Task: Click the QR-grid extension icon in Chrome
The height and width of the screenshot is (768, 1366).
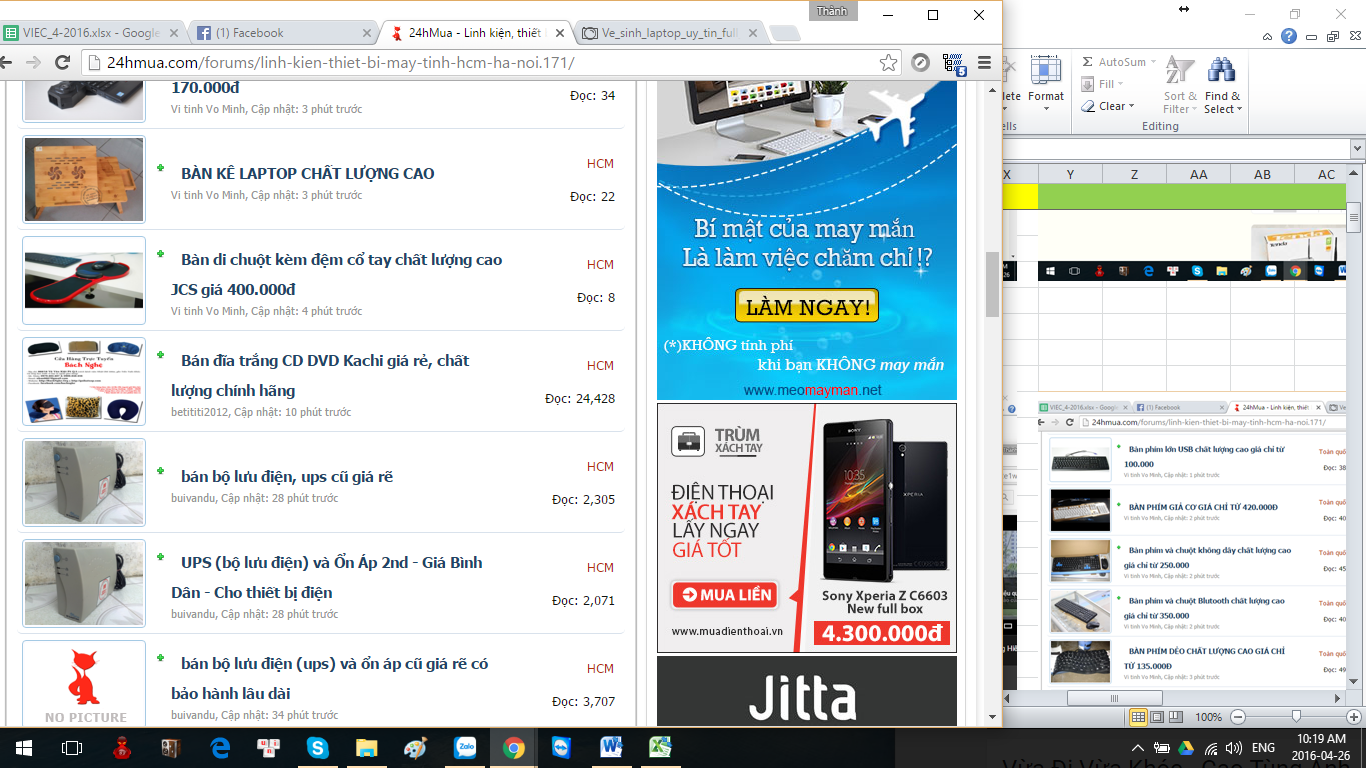Action: tap(952, 64)
